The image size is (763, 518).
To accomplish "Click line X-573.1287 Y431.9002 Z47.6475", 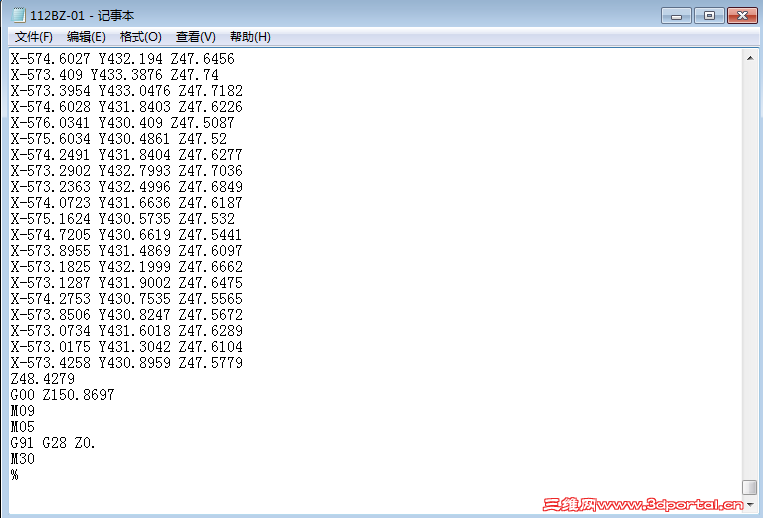I will [x=127, y=283].
